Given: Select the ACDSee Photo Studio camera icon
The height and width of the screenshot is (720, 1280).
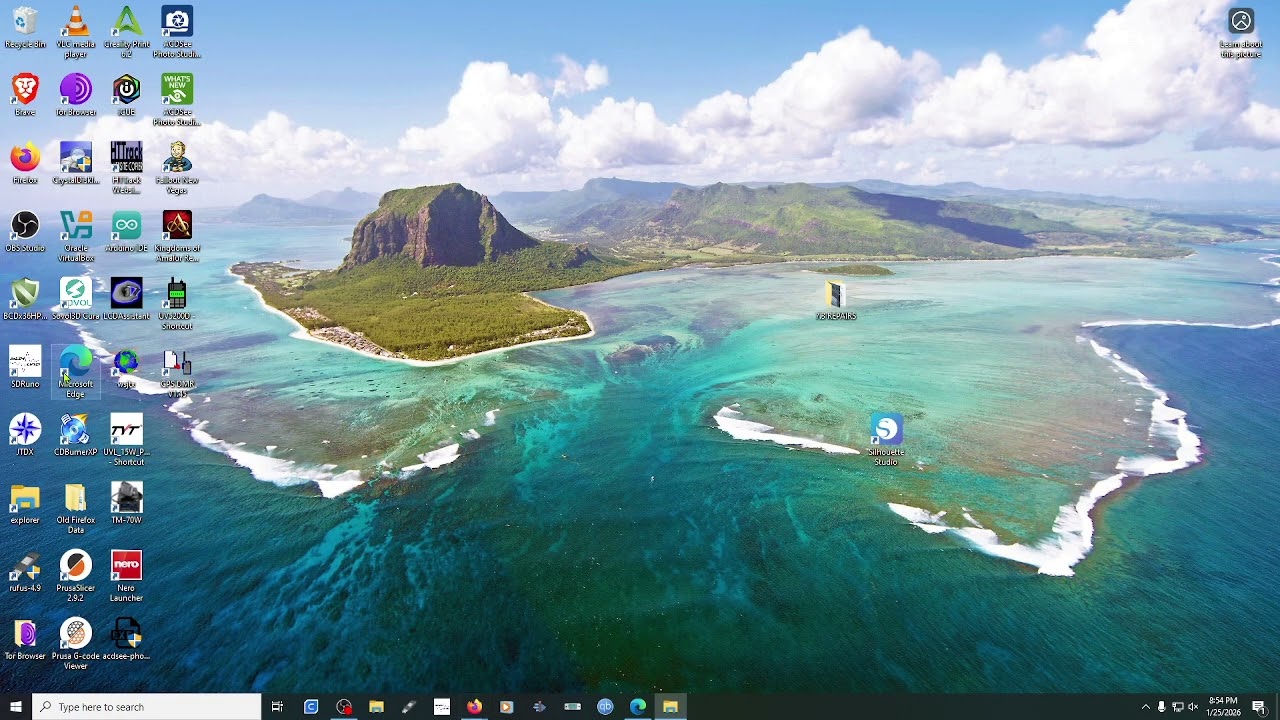Looking at the screenshot, I should tap(177, 32).
